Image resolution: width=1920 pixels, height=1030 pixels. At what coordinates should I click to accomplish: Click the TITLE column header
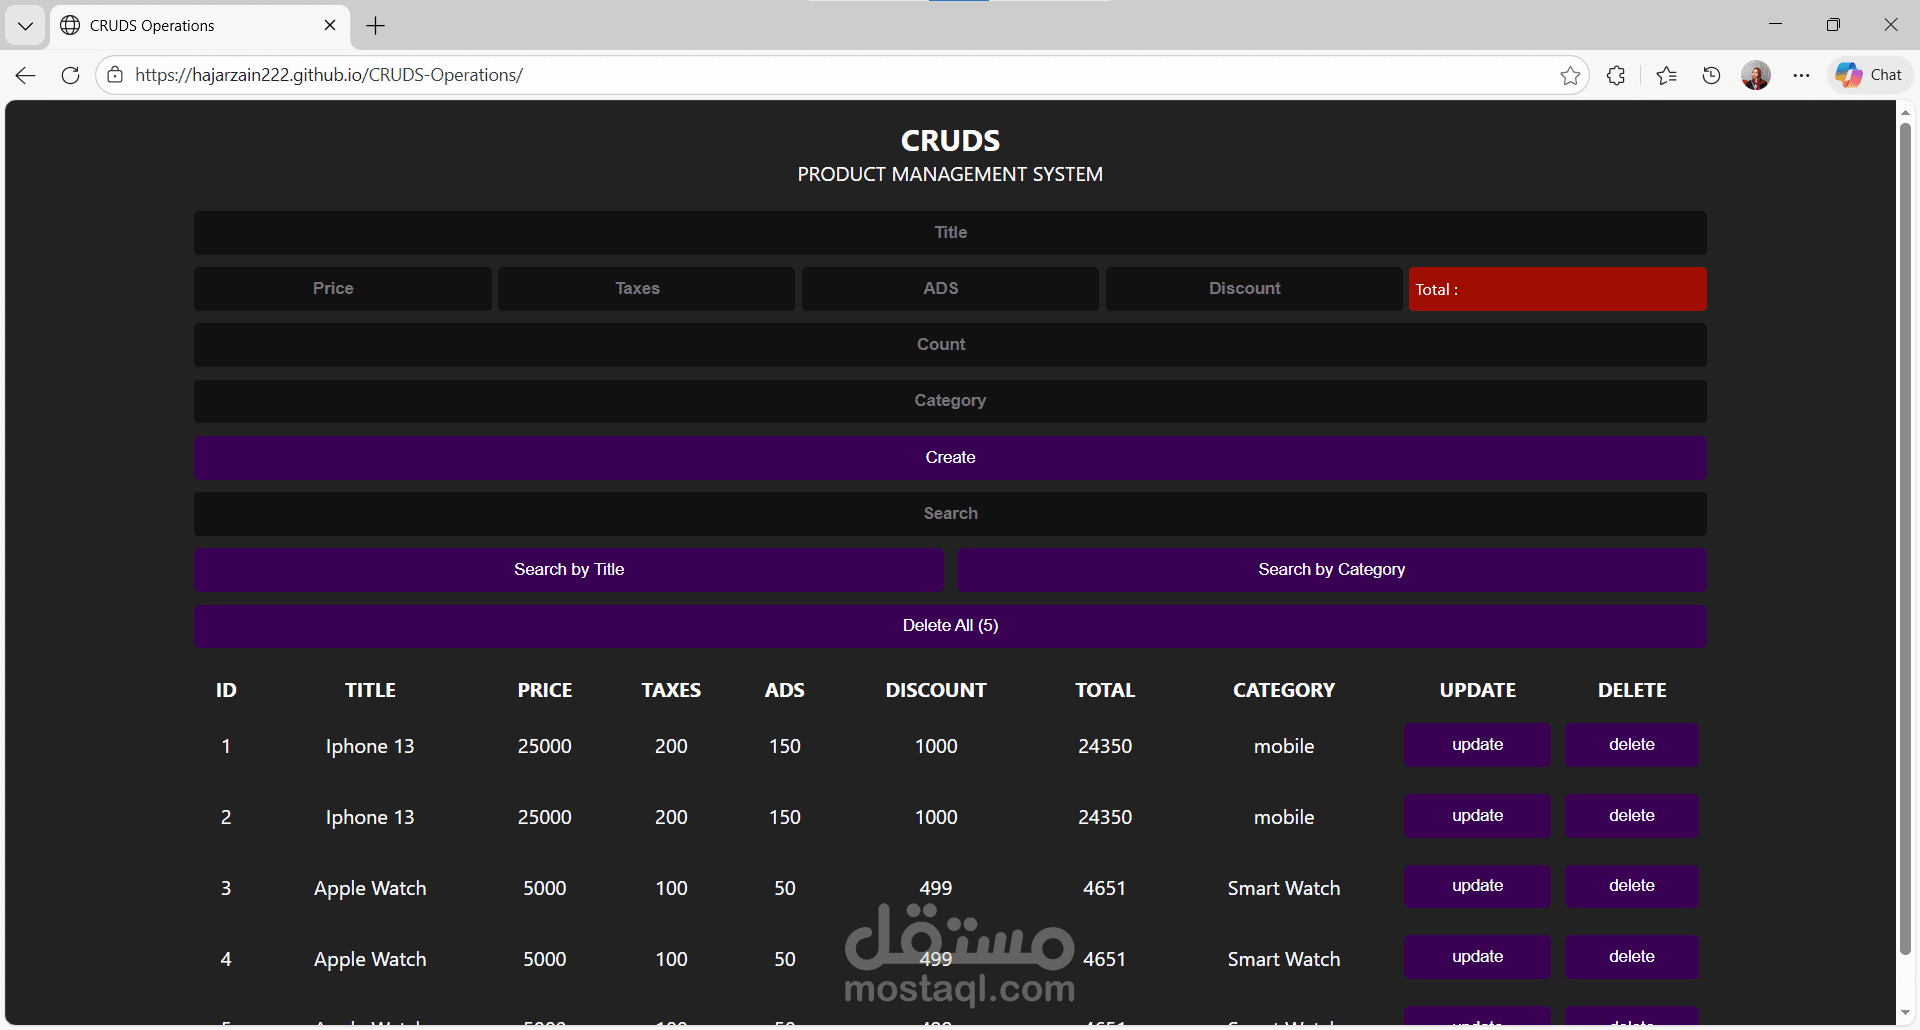tap(370, 690)
